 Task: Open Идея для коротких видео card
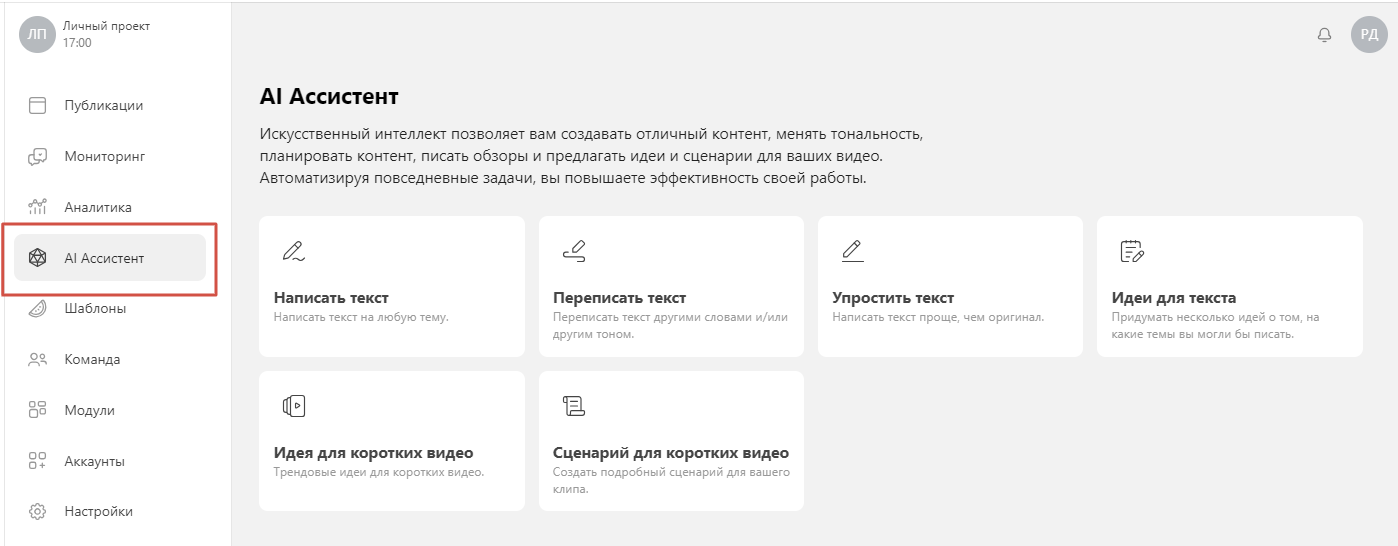pyautogui.click(x=391, y=441)
